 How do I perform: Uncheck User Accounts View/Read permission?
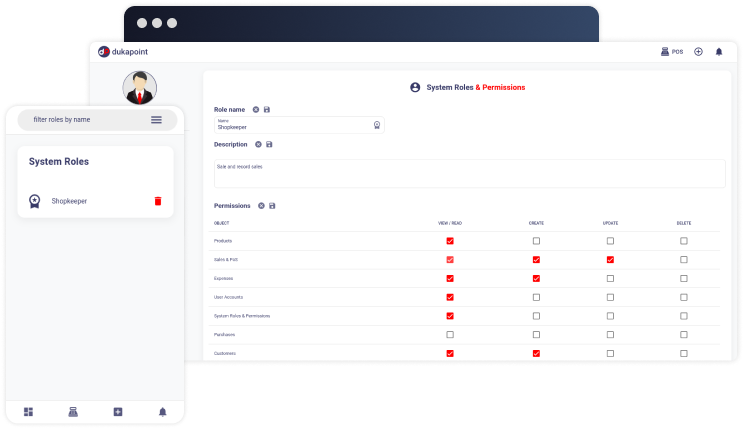(x=450, y=297)
